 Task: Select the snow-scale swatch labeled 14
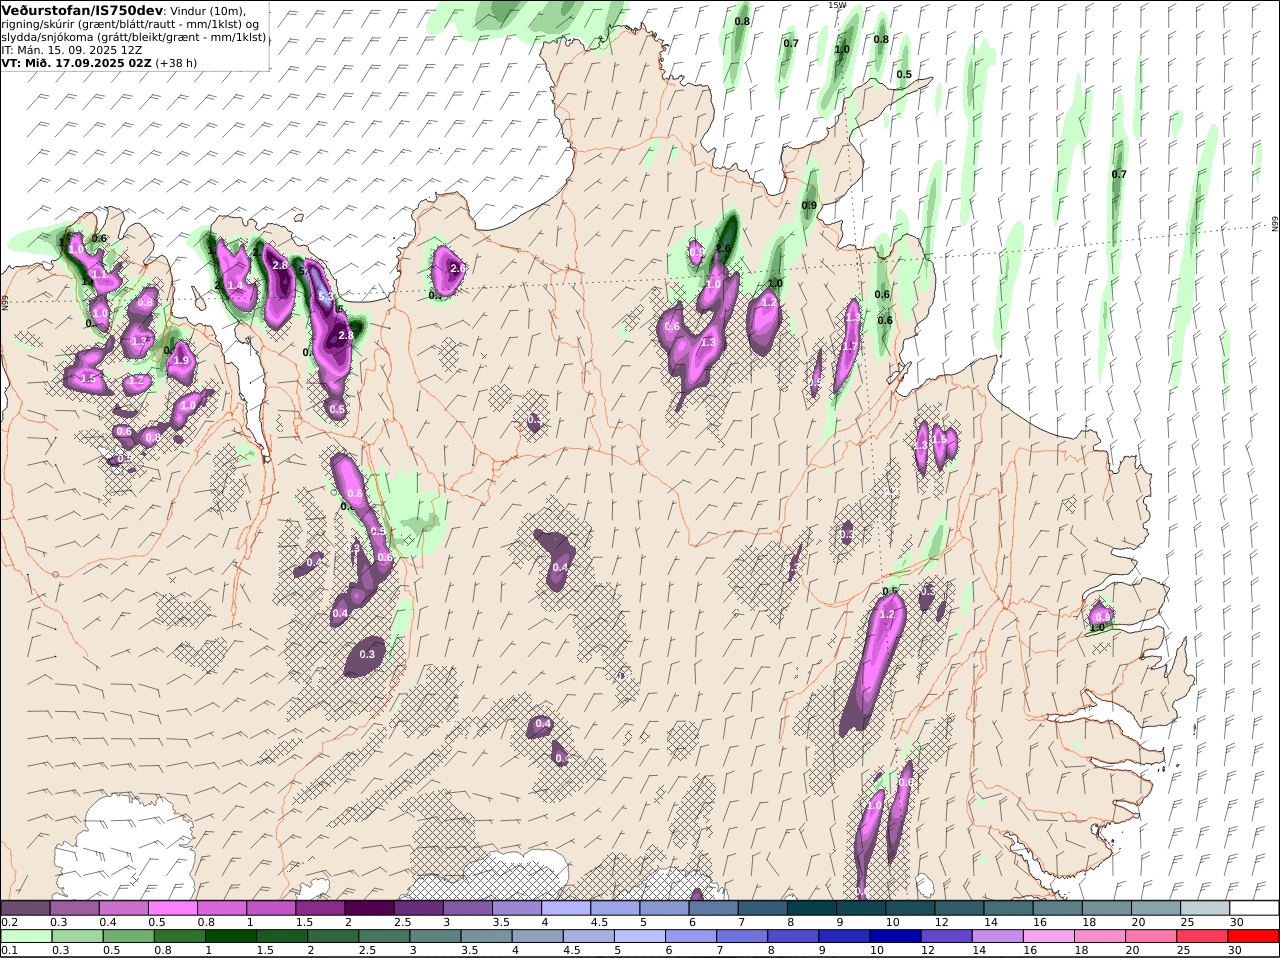click(x=1008, y=908)
